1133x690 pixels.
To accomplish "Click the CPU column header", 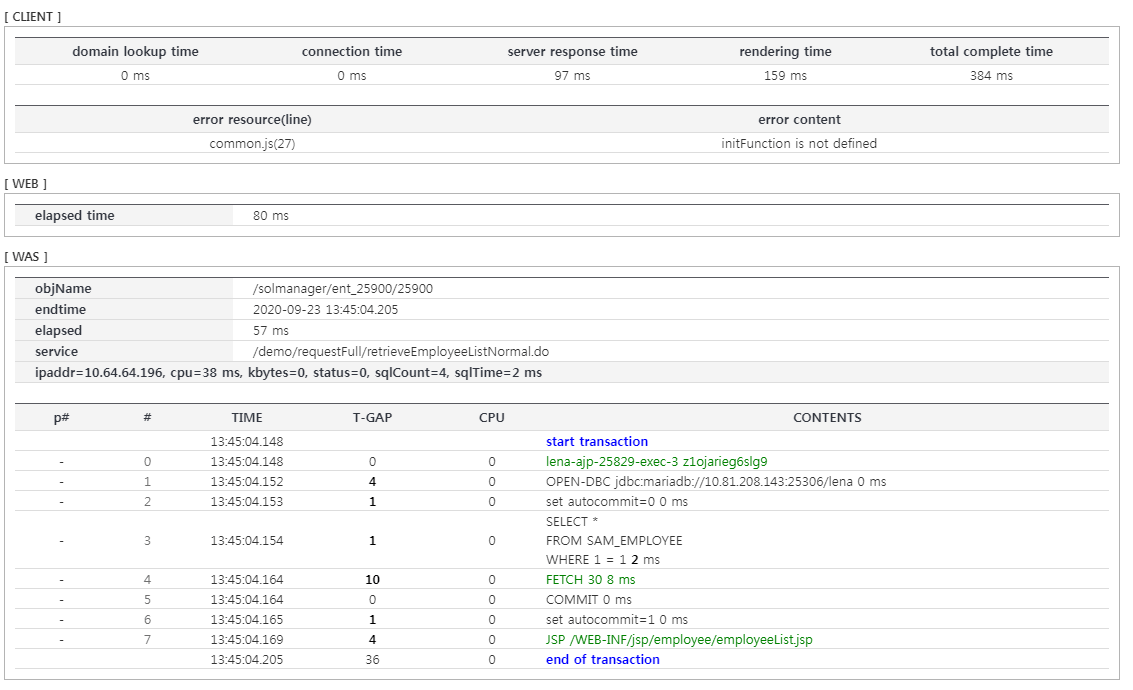I will click(491, 417).
